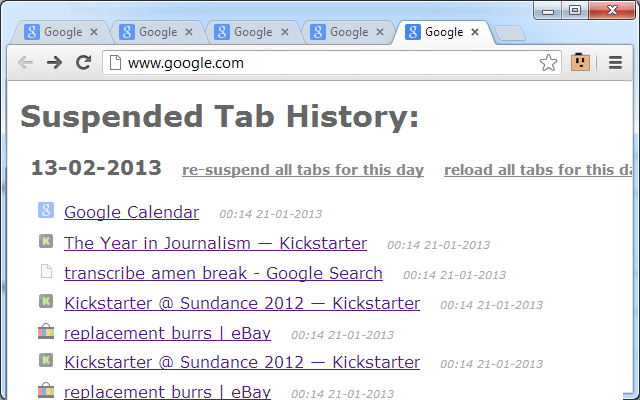Open a new tab with the blank tab button
640x400 pixels.
point(509,33)
